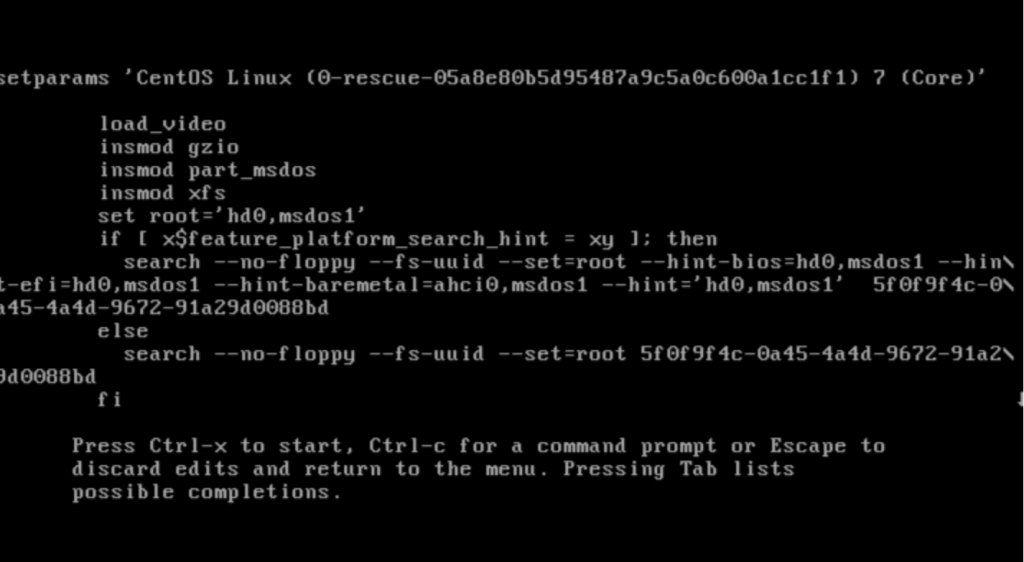This screenshot has width=1024, height=562.
Task: Click the word 'then' on if line
Action: (x=692, y=239)
